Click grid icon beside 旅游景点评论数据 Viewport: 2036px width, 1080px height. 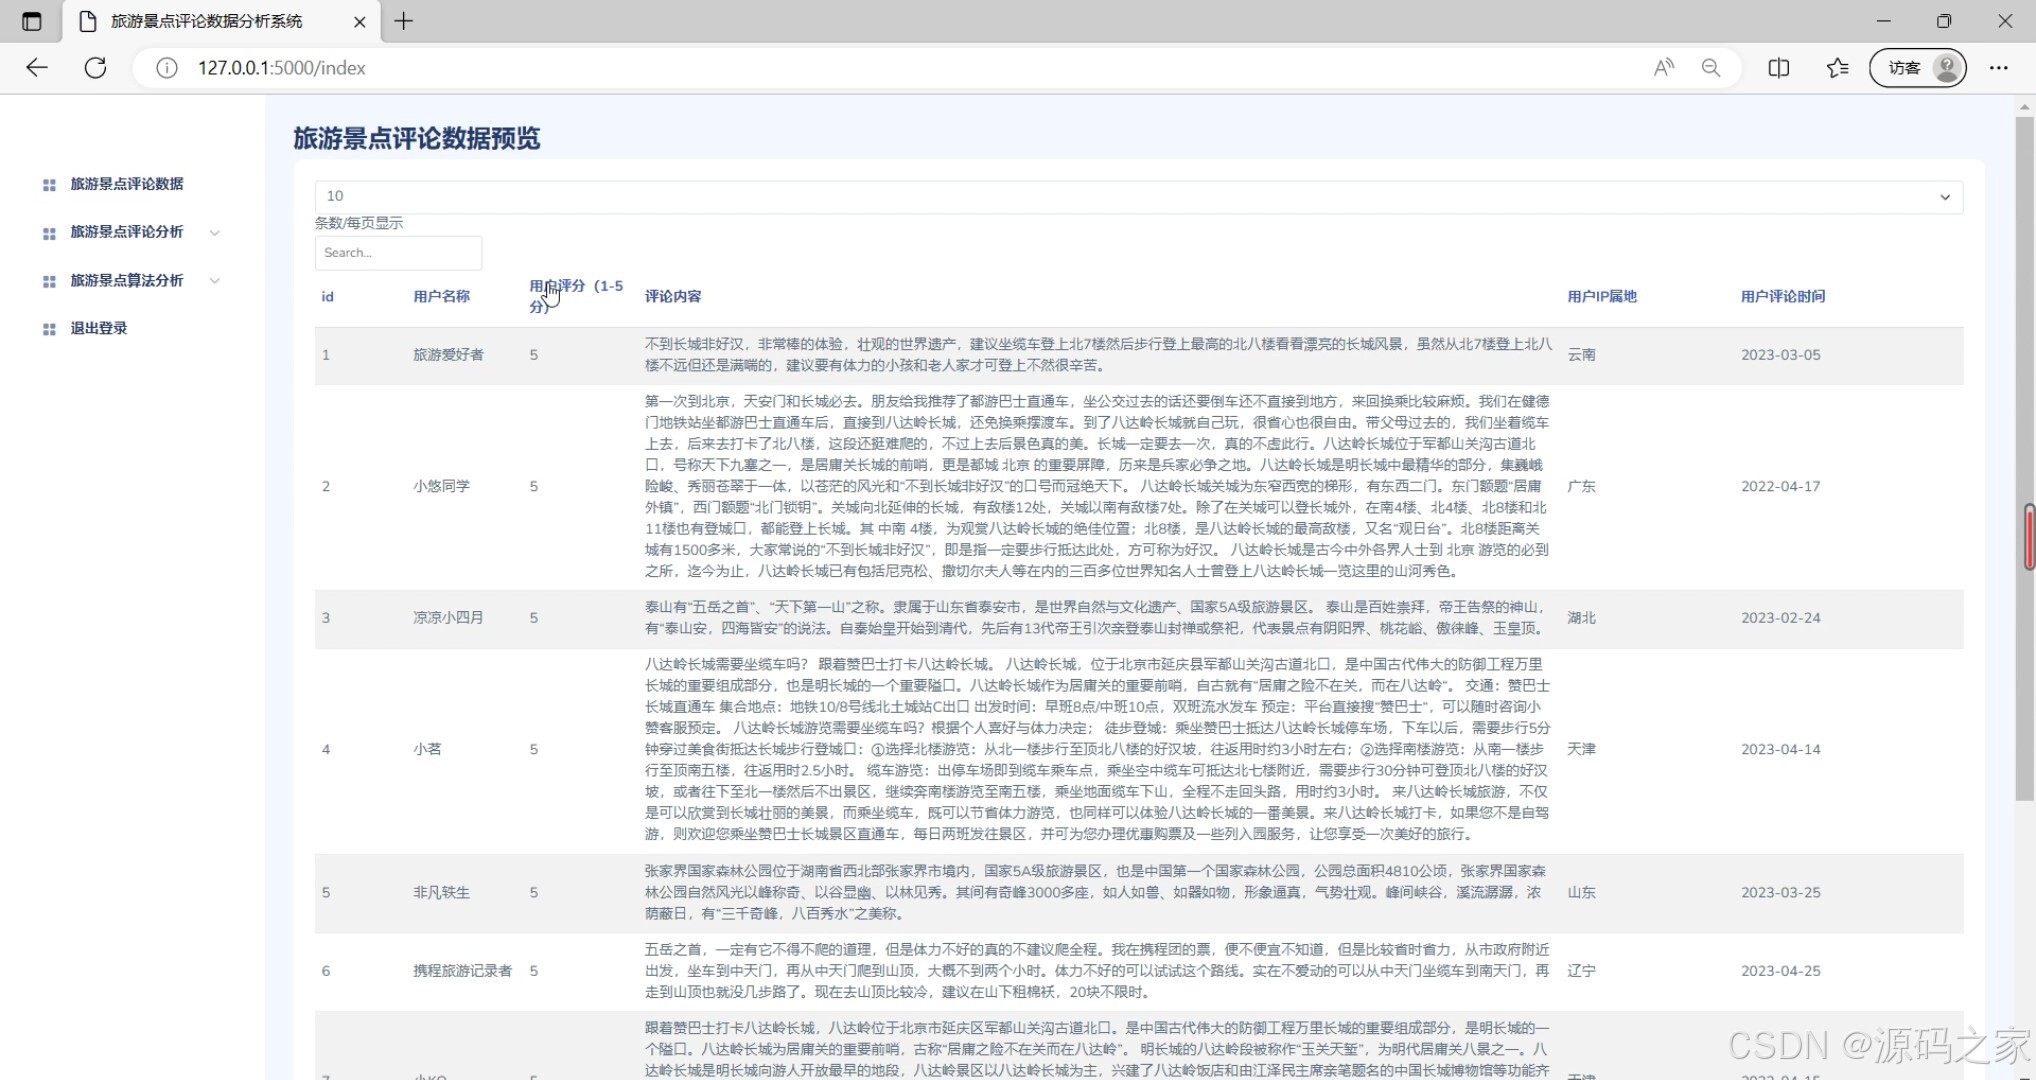click(x=49, y=185)
